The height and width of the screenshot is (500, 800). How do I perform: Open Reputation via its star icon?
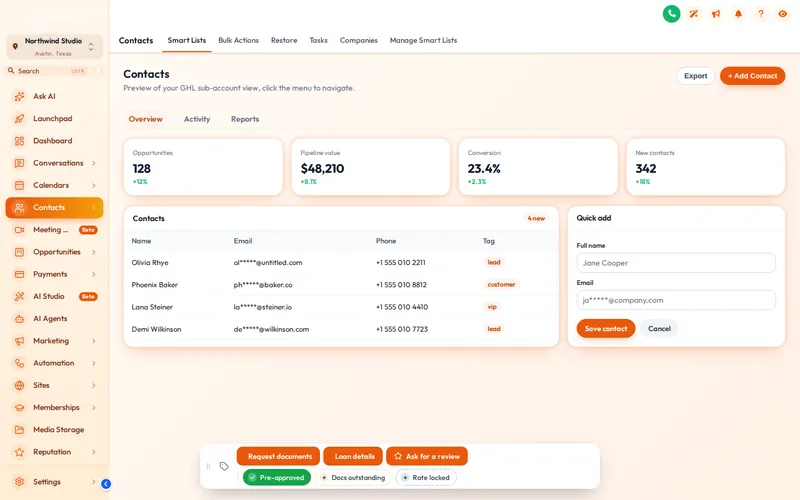[19, 452]
